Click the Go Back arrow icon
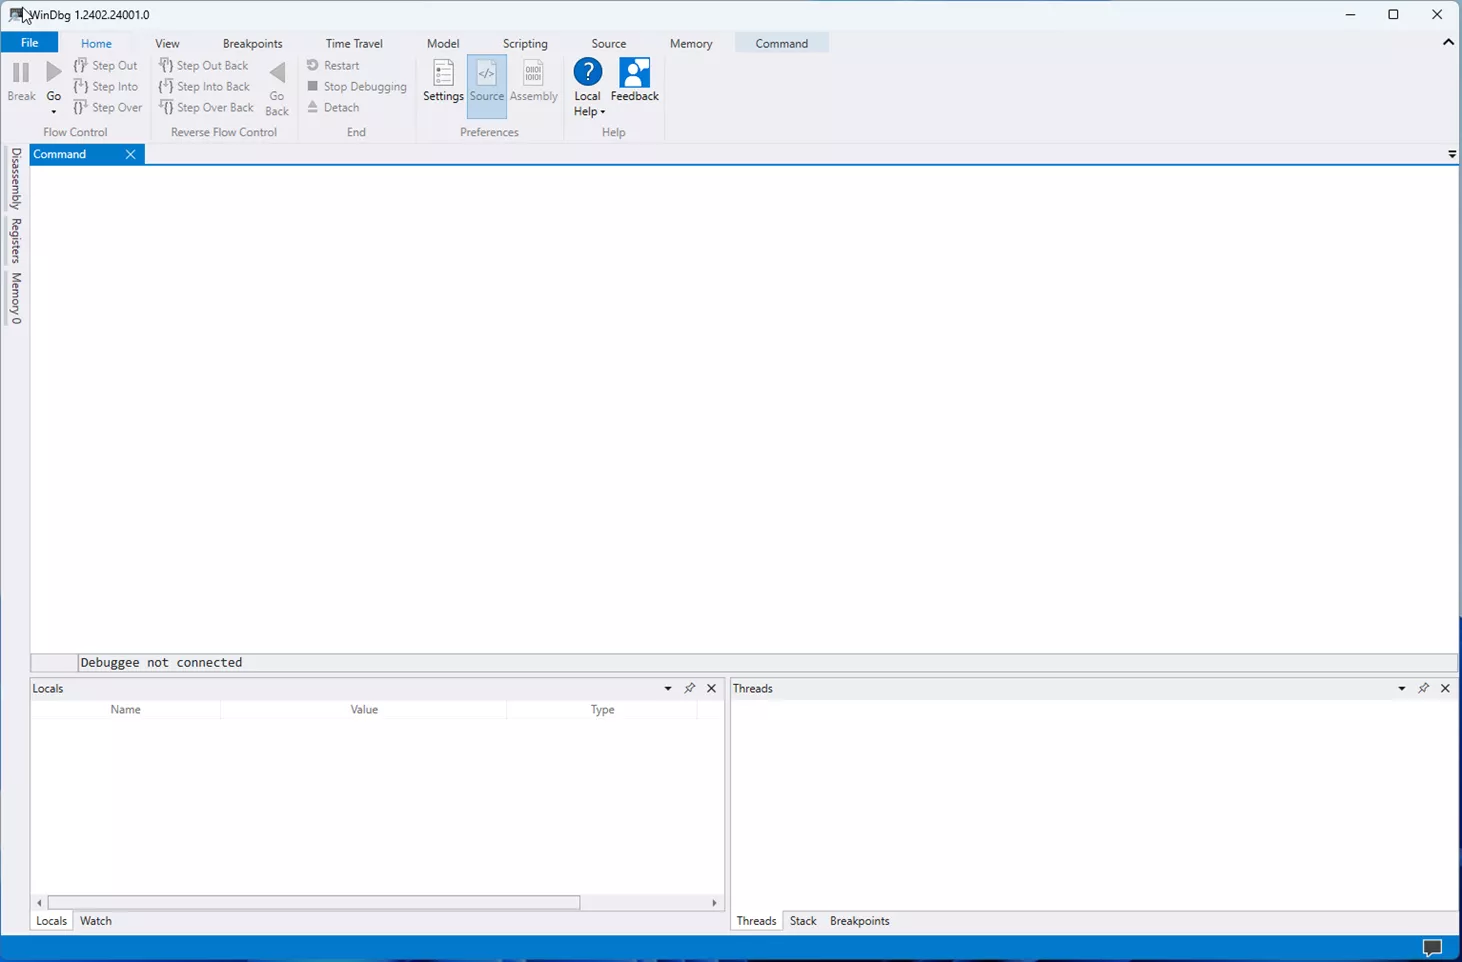The image size is (1462, 962). (277, 72)
